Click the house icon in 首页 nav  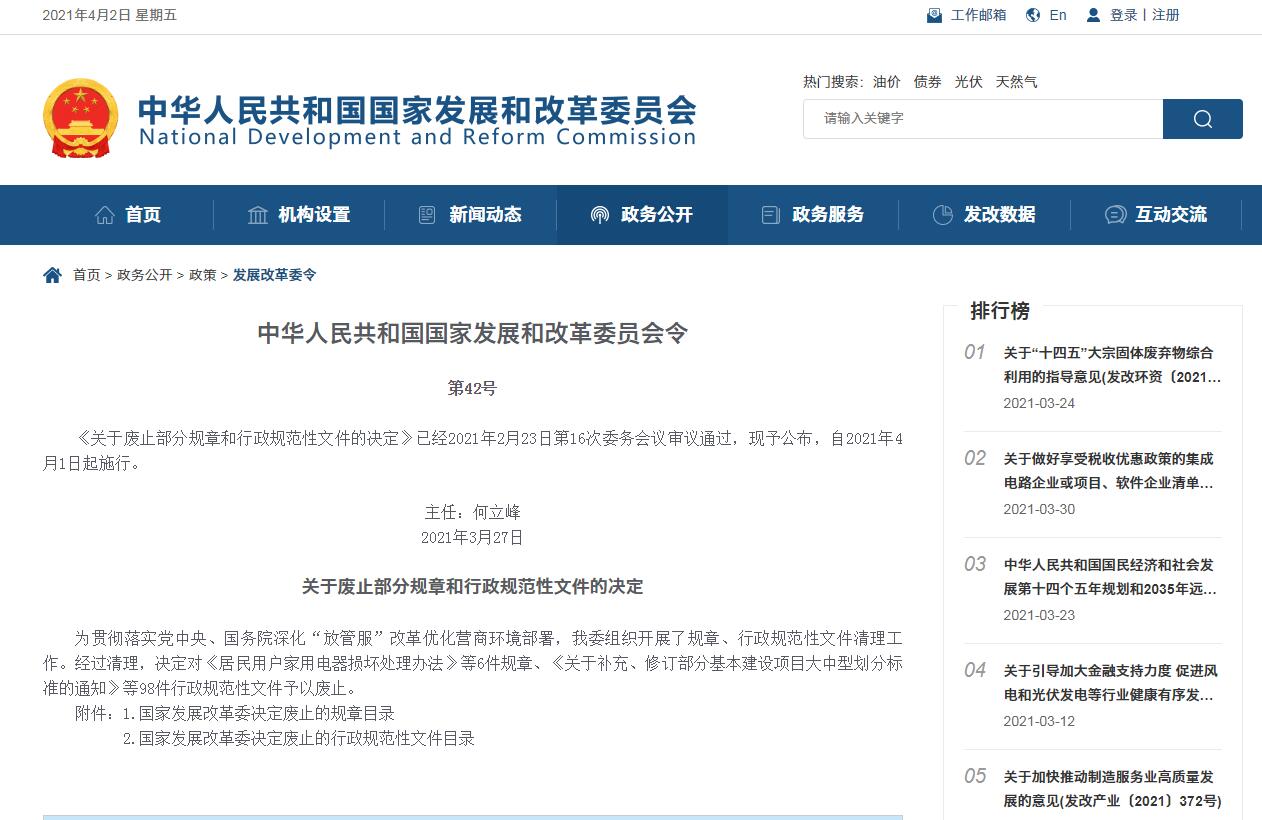coord(105,214)
